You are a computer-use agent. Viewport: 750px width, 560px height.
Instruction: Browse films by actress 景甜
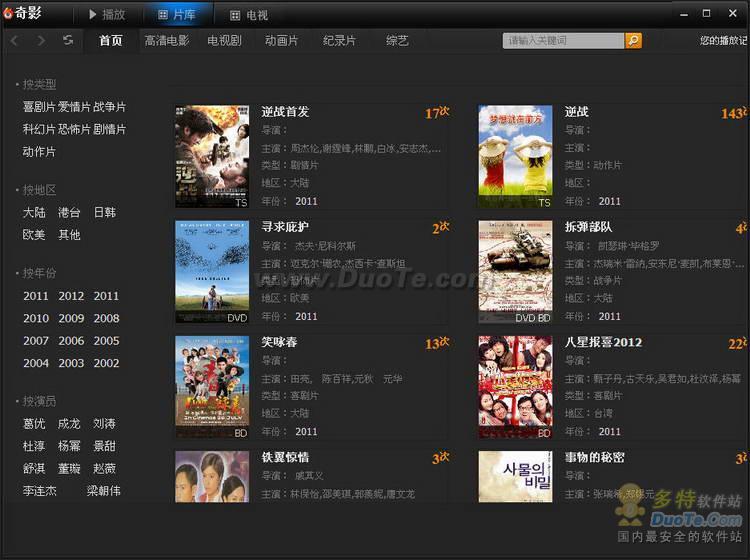coord(105,446)
